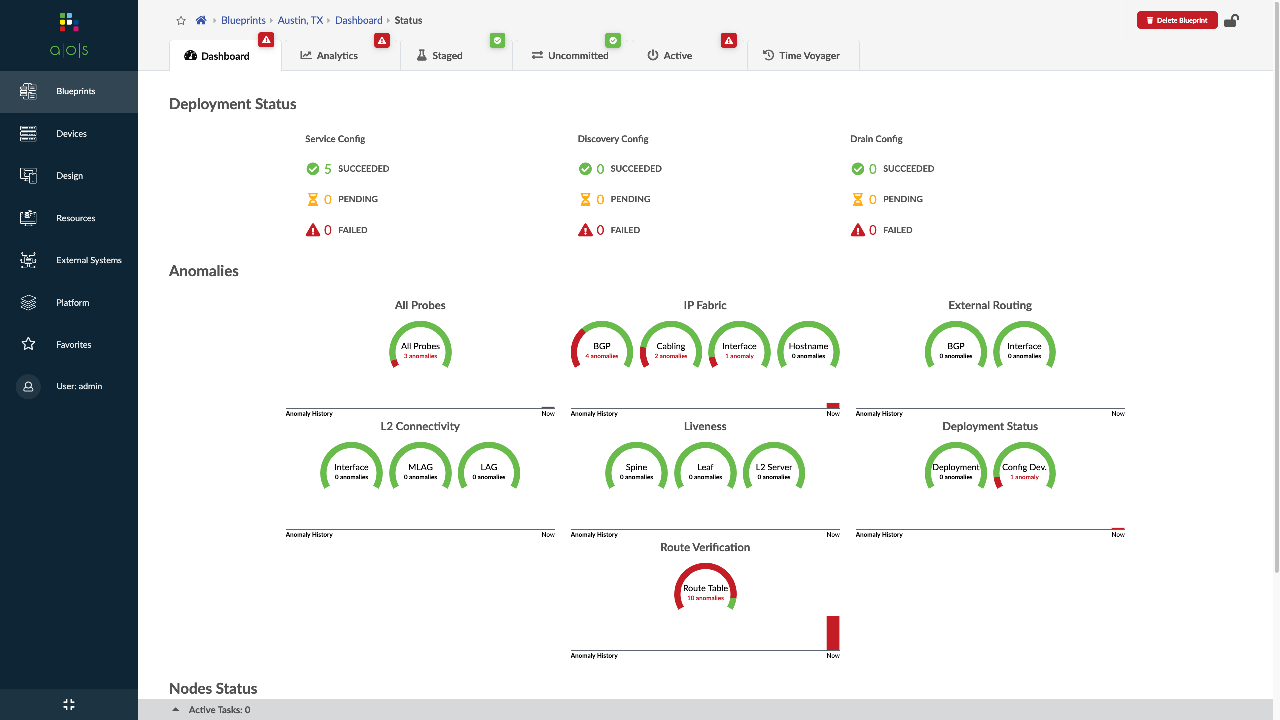Viewport: 1280px width, 720px height.
Task: Toggle the blueprint lock icon
Action: (1231, 19)
